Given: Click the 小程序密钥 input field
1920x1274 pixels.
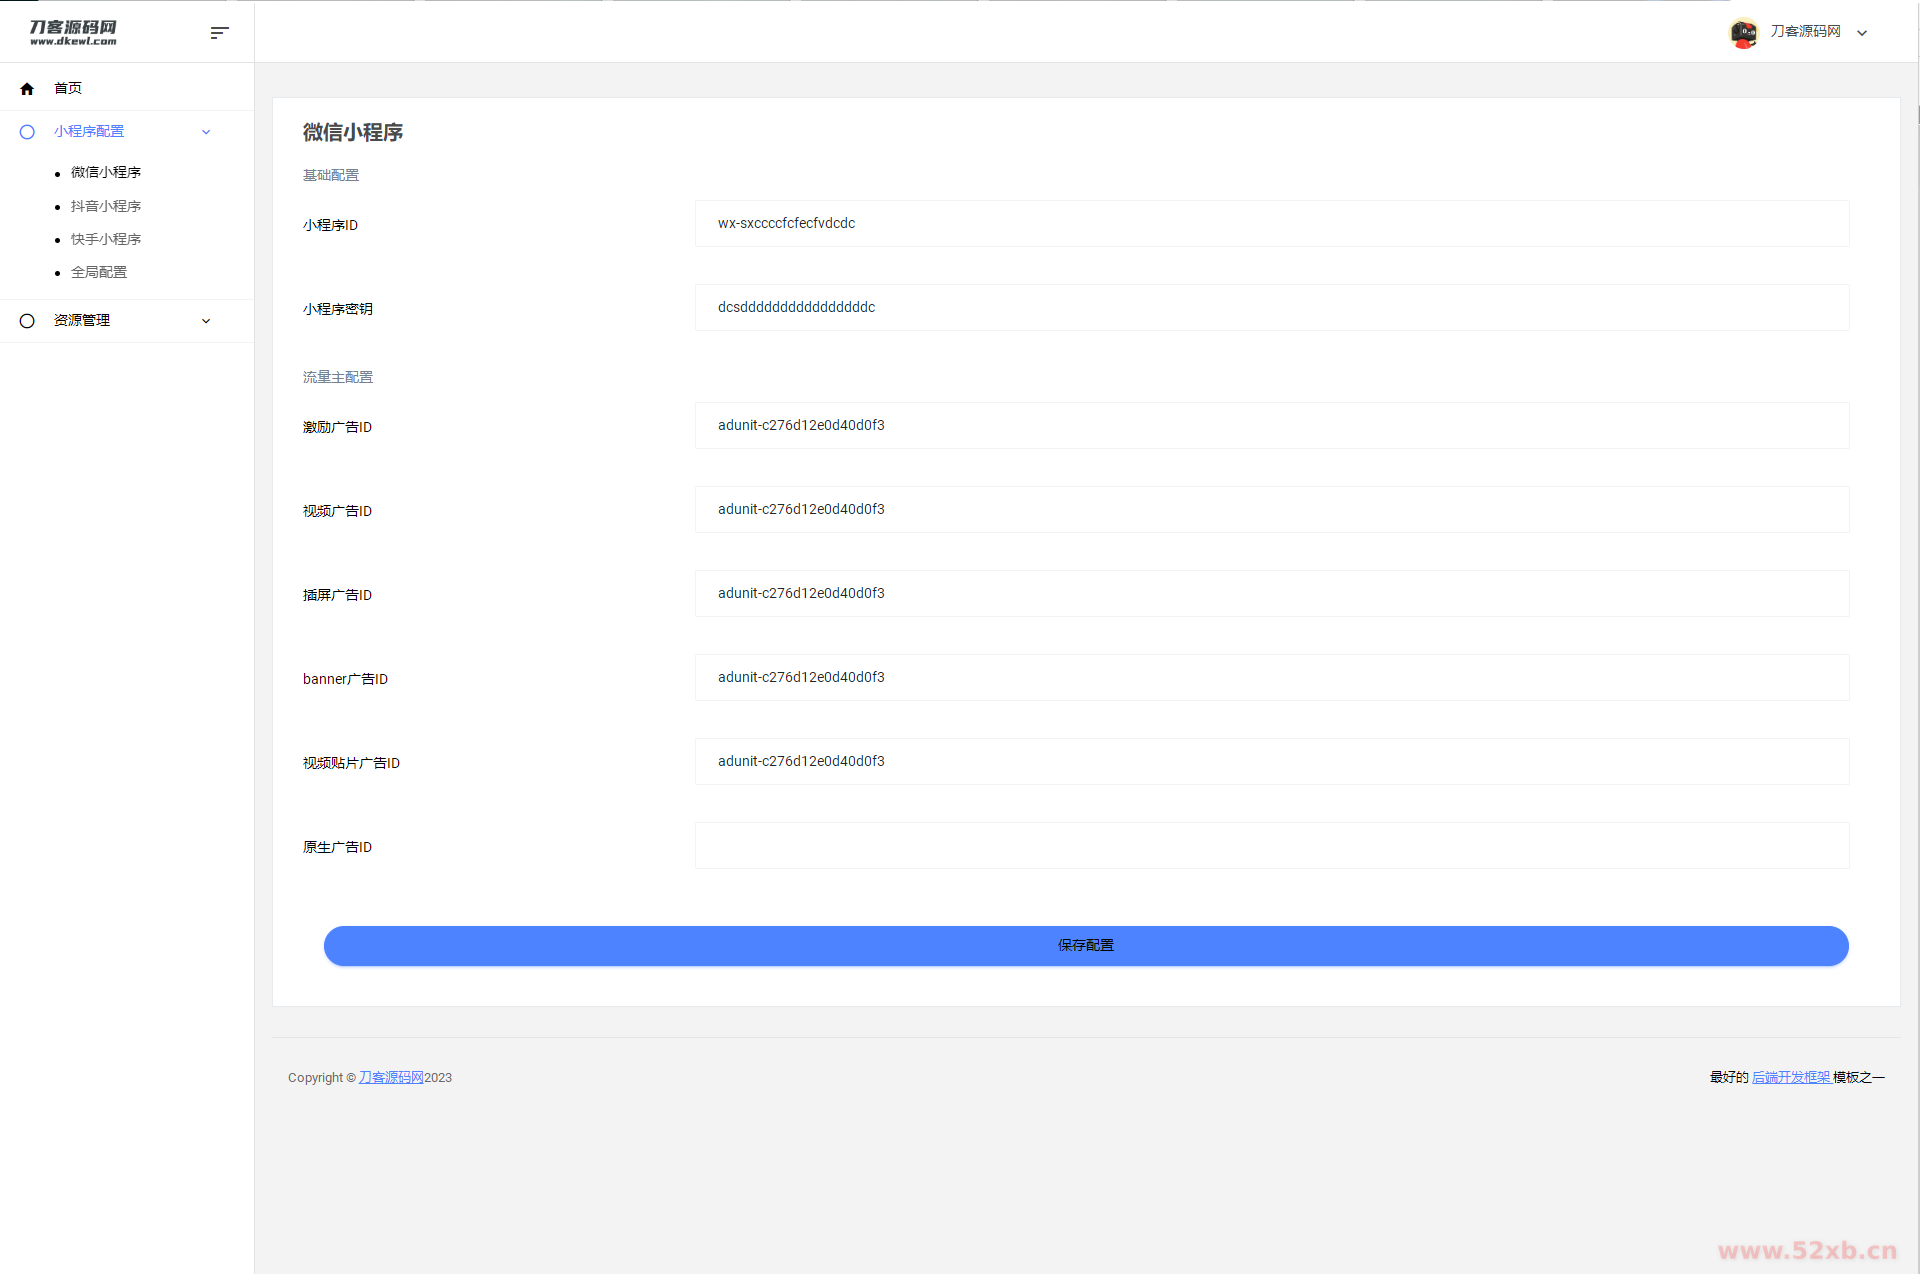Looking at the screenshot, I should coord(1271,308).
